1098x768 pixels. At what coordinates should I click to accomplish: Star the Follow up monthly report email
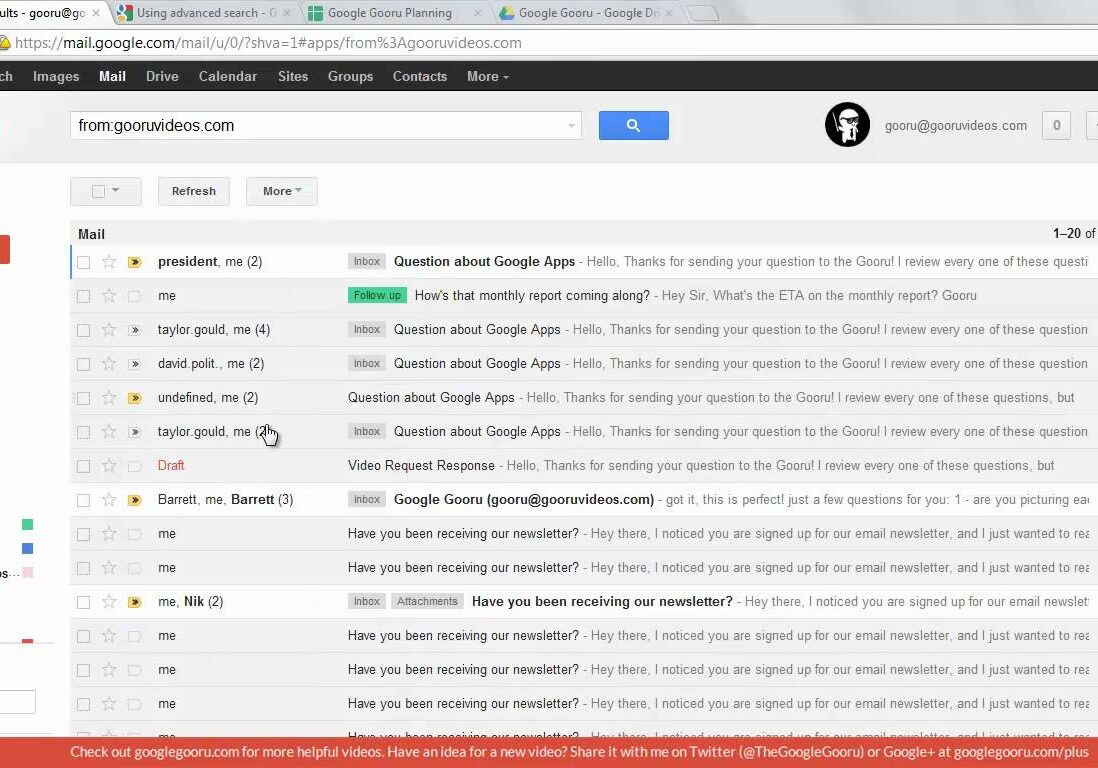[x=109, y=295]
